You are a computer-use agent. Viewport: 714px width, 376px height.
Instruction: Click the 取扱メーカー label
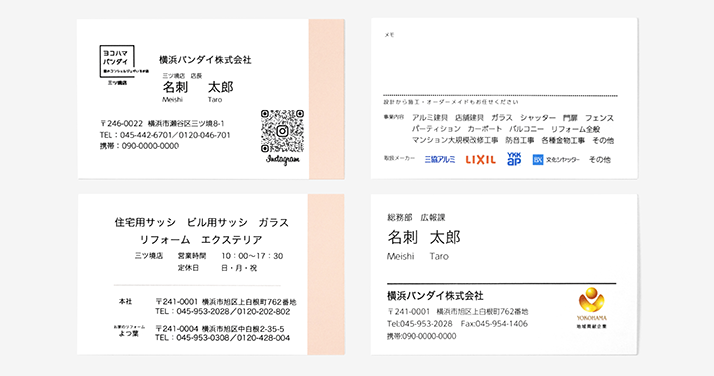[399, 158]
